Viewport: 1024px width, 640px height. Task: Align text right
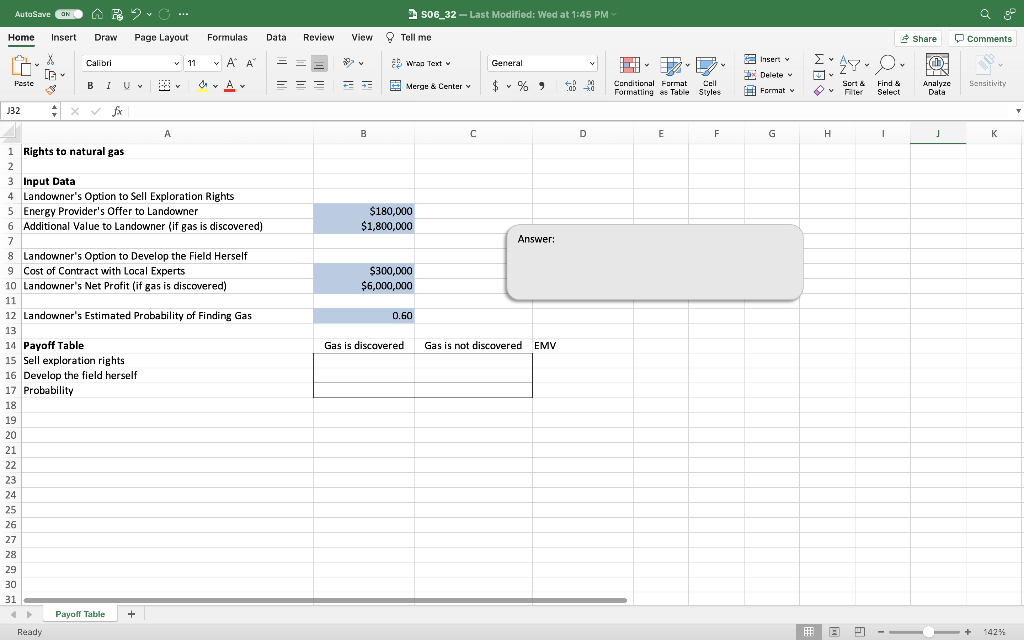[x=319, y=85]
